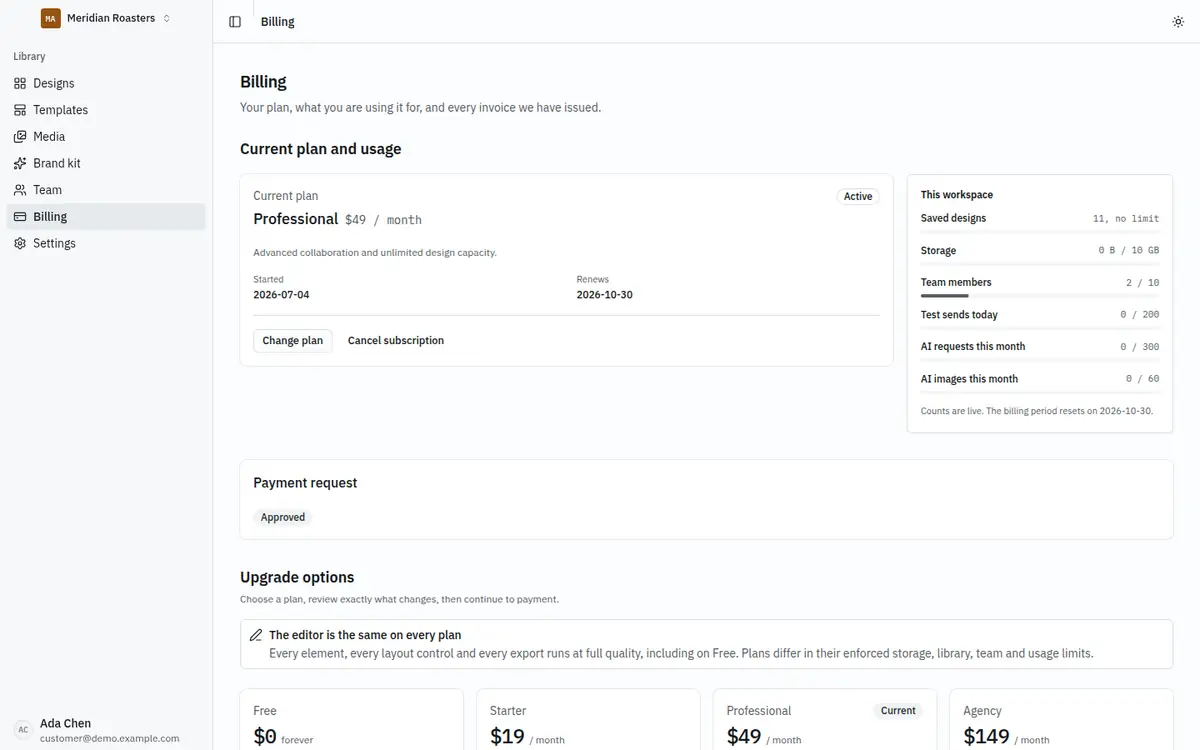Click the AI images value '0 / 60'

[1142, 379]
